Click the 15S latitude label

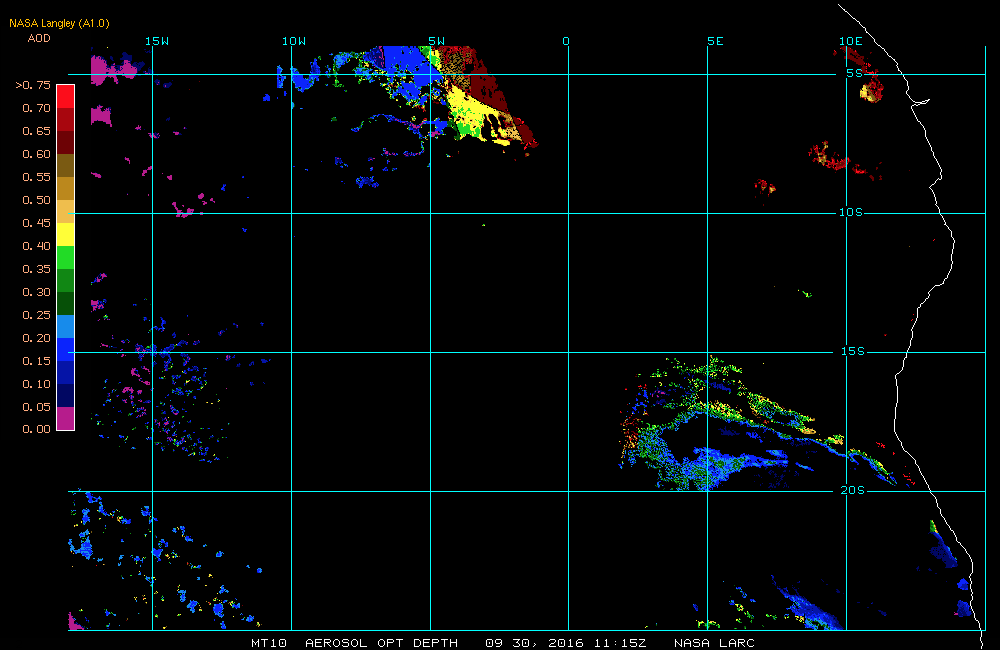(x=853, y=351)
